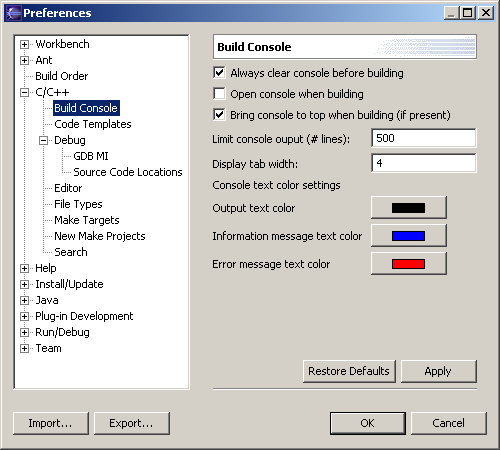The width and height of the screenshot is (500, 450).
Task: Open Source Code Locations page
Action: point(128,172)
